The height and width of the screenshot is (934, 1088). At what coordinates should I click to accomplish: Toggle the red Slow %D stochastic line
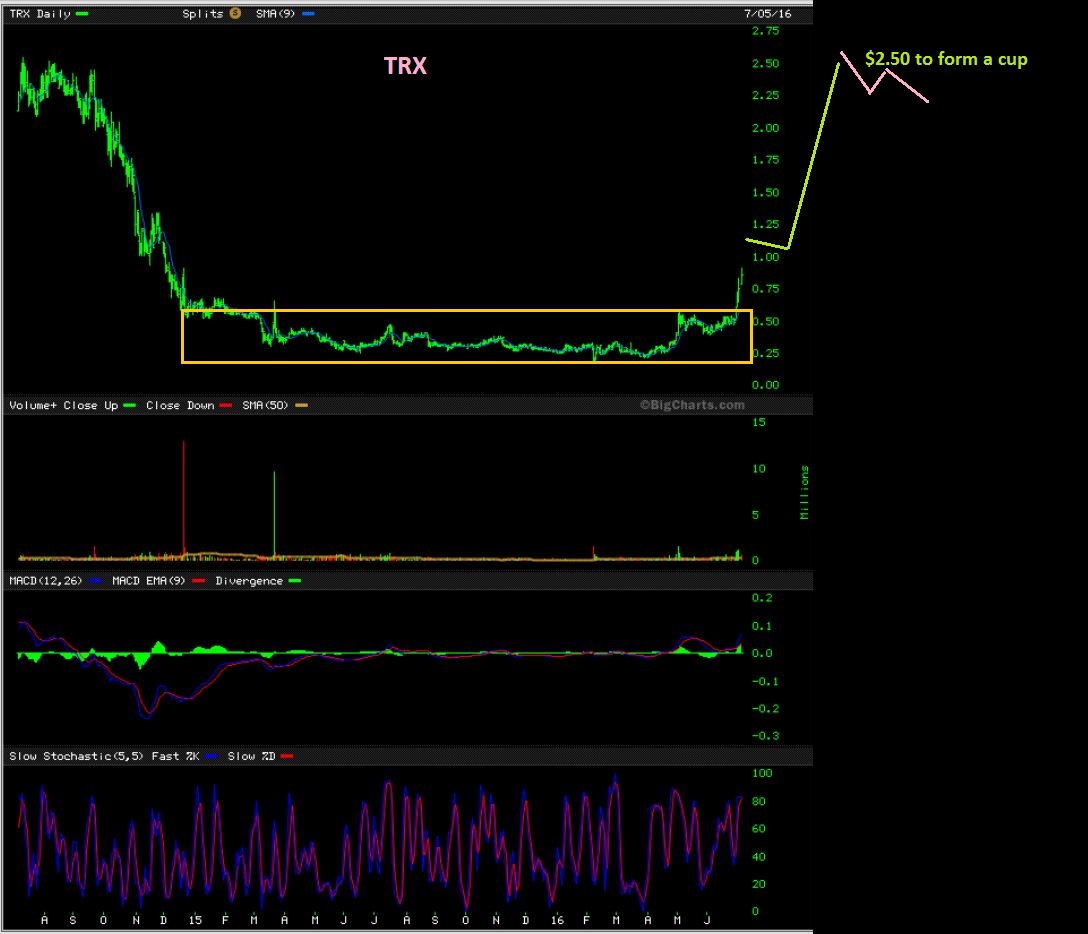[287, 755]
